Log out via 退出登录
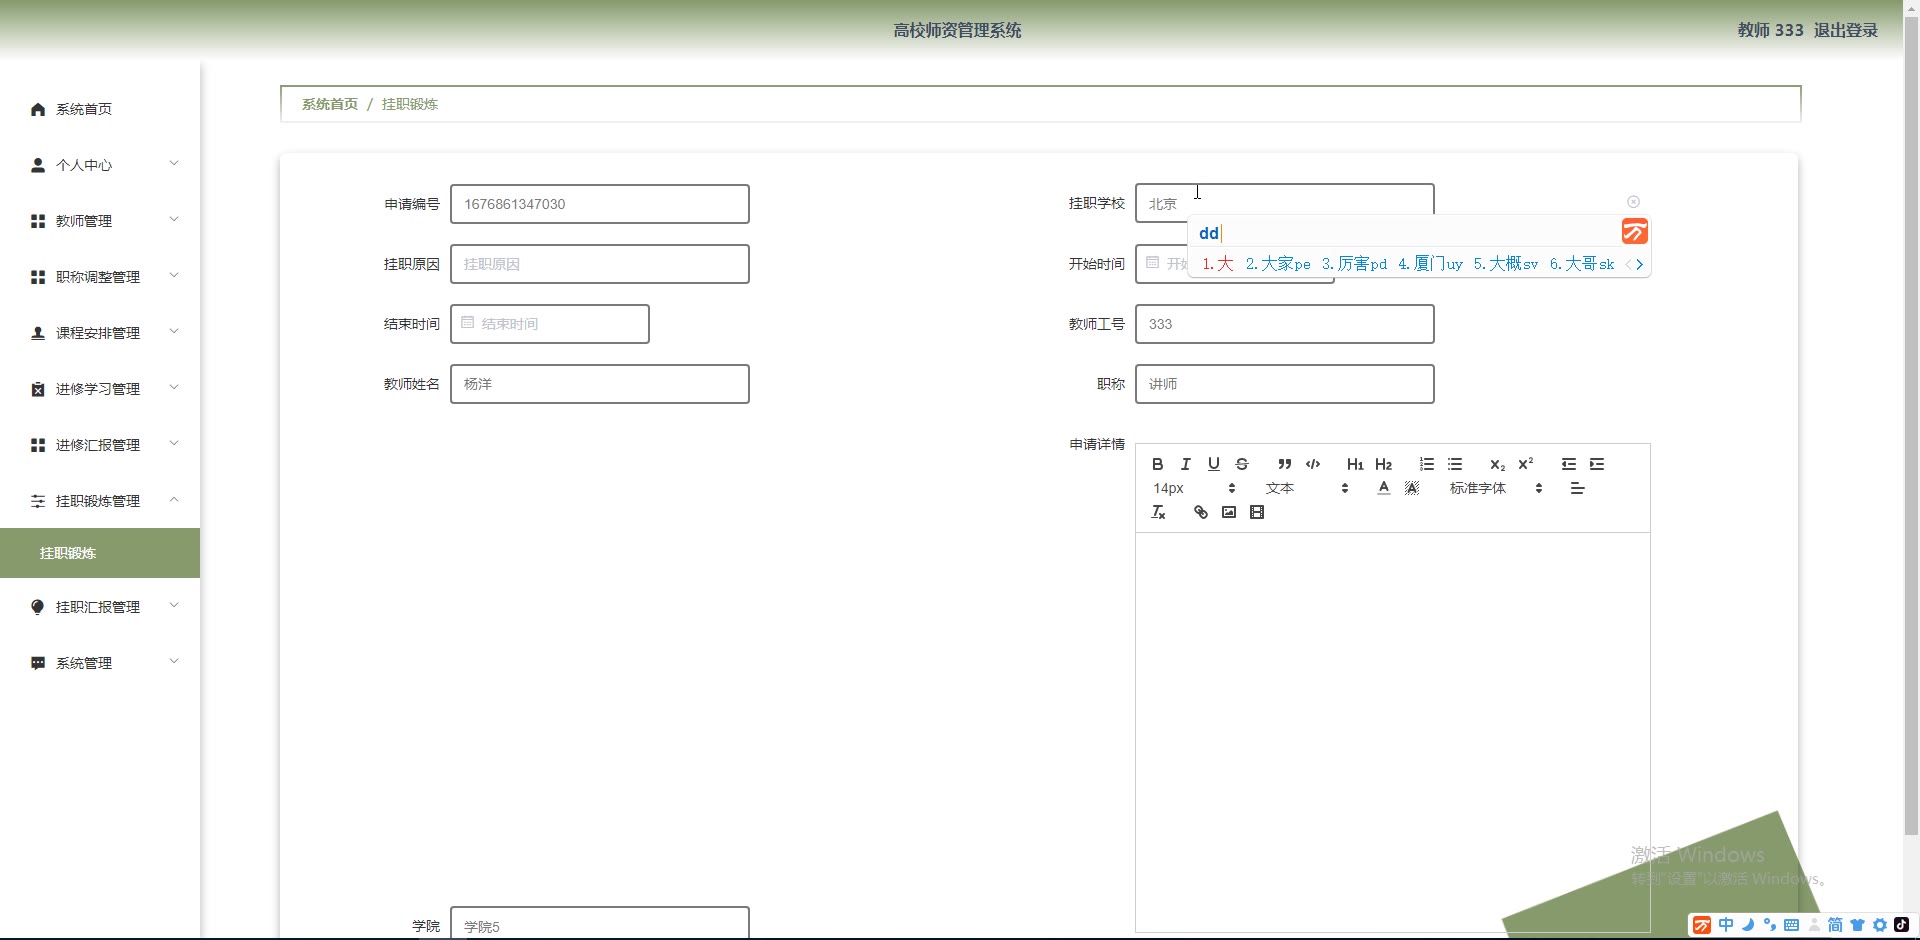Image resolution: width=1920 pixels, height=940 pixels. 1846,30
